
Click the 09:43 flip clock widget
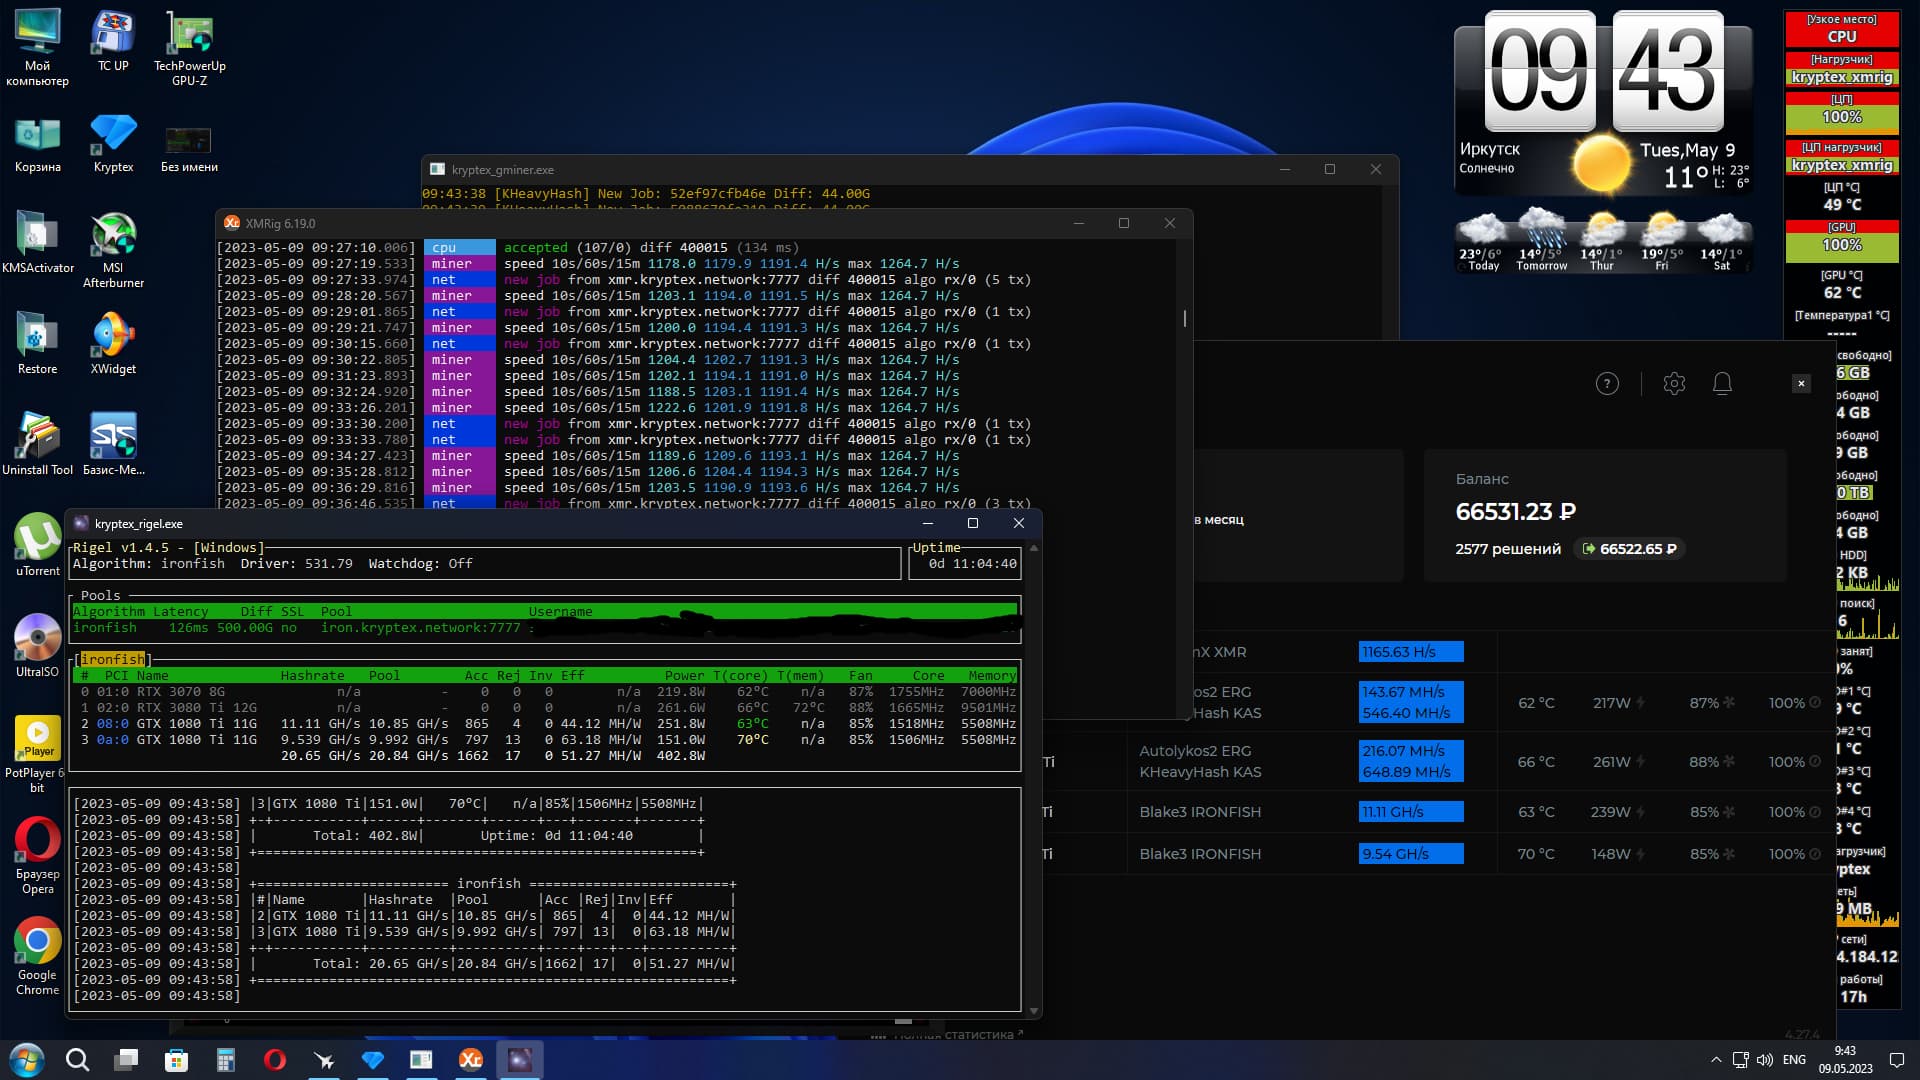pyautogui.click(x=1604, y=72)
